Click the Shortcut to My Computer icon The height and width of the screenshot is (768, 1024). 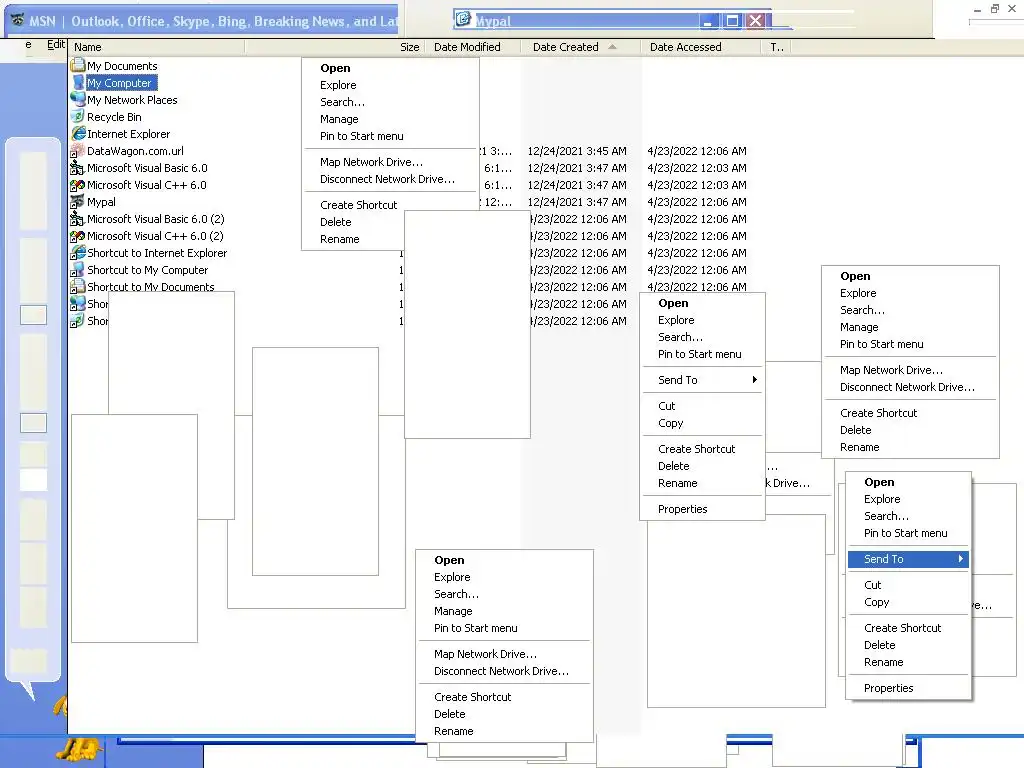[x=78, y=269]
